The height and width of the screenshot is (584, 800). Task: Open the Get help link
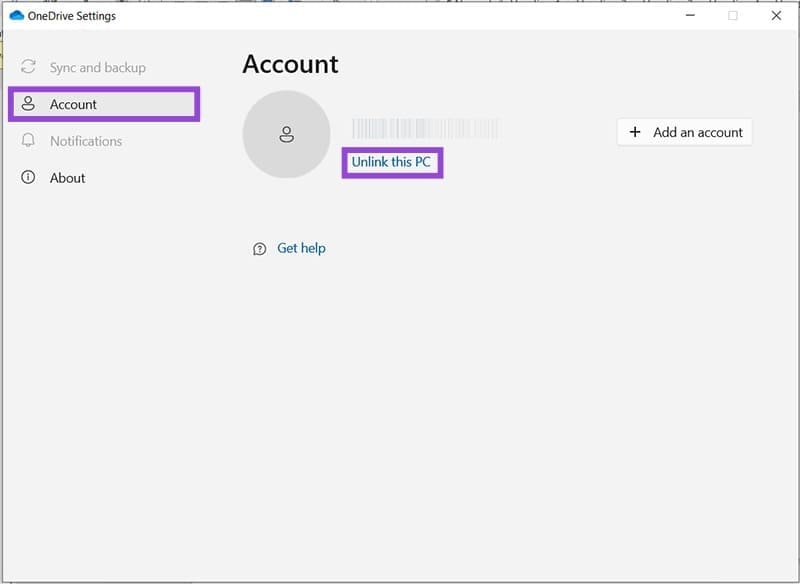300,248
